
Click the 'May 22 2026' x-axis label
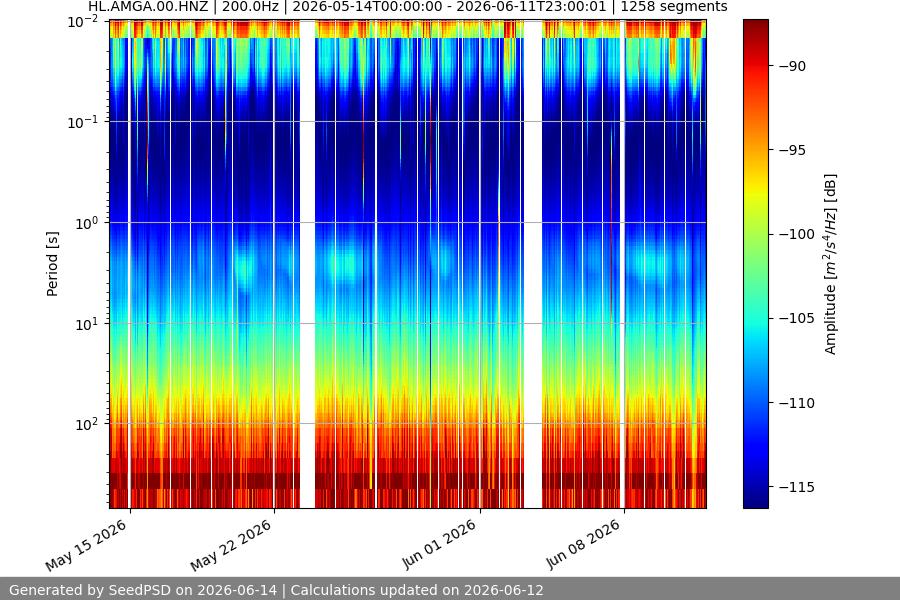click(x=230, y=545)
